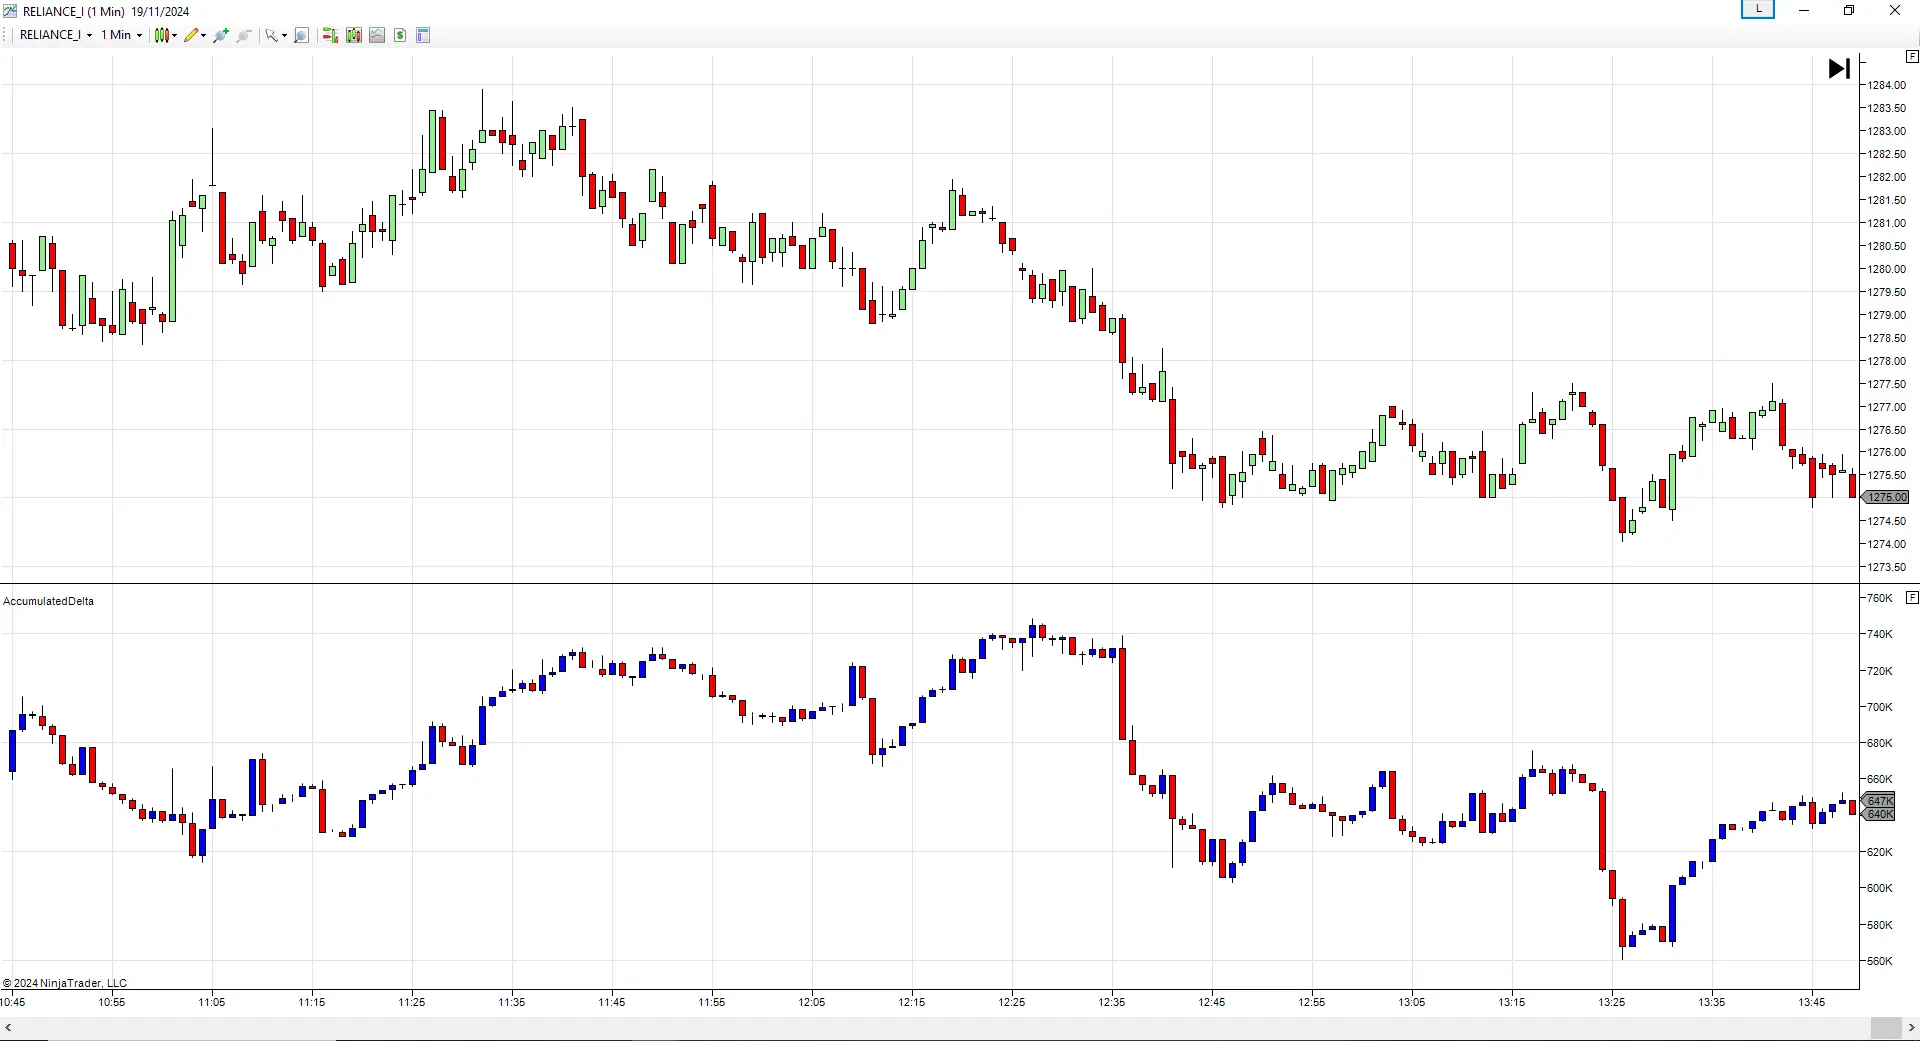Open the Indicators chart icon
This screenshot has width=1920, height=1041.
pos(377,35)
